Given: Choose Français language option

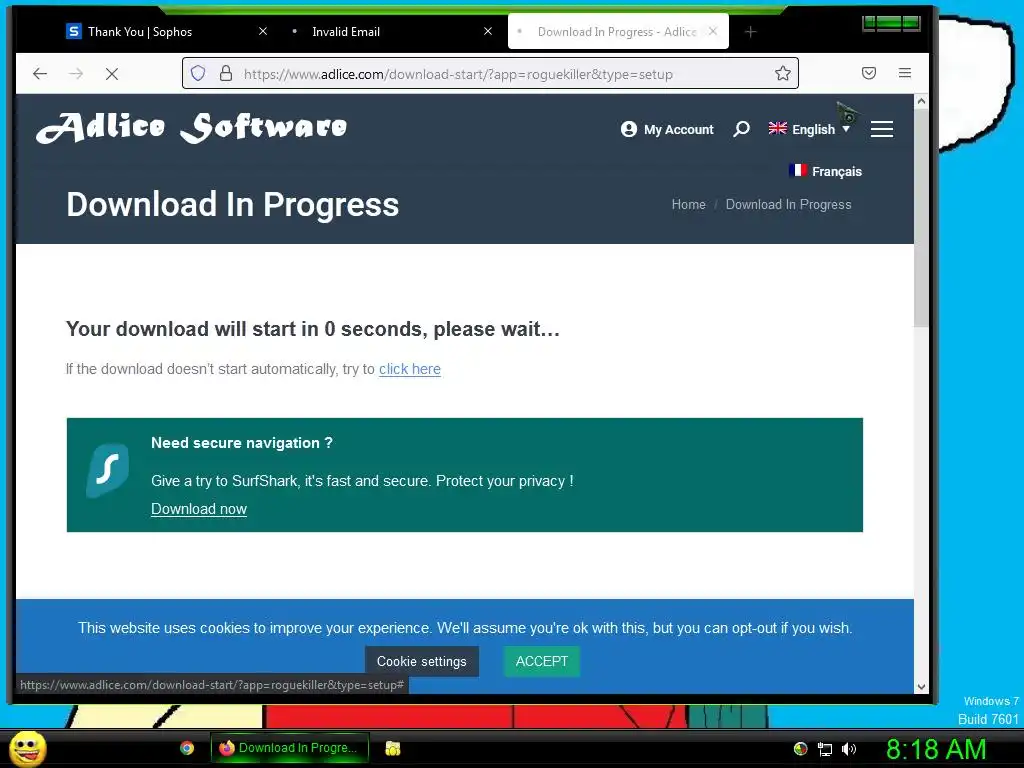Looking at the screenshot, I should pos(825,171).
